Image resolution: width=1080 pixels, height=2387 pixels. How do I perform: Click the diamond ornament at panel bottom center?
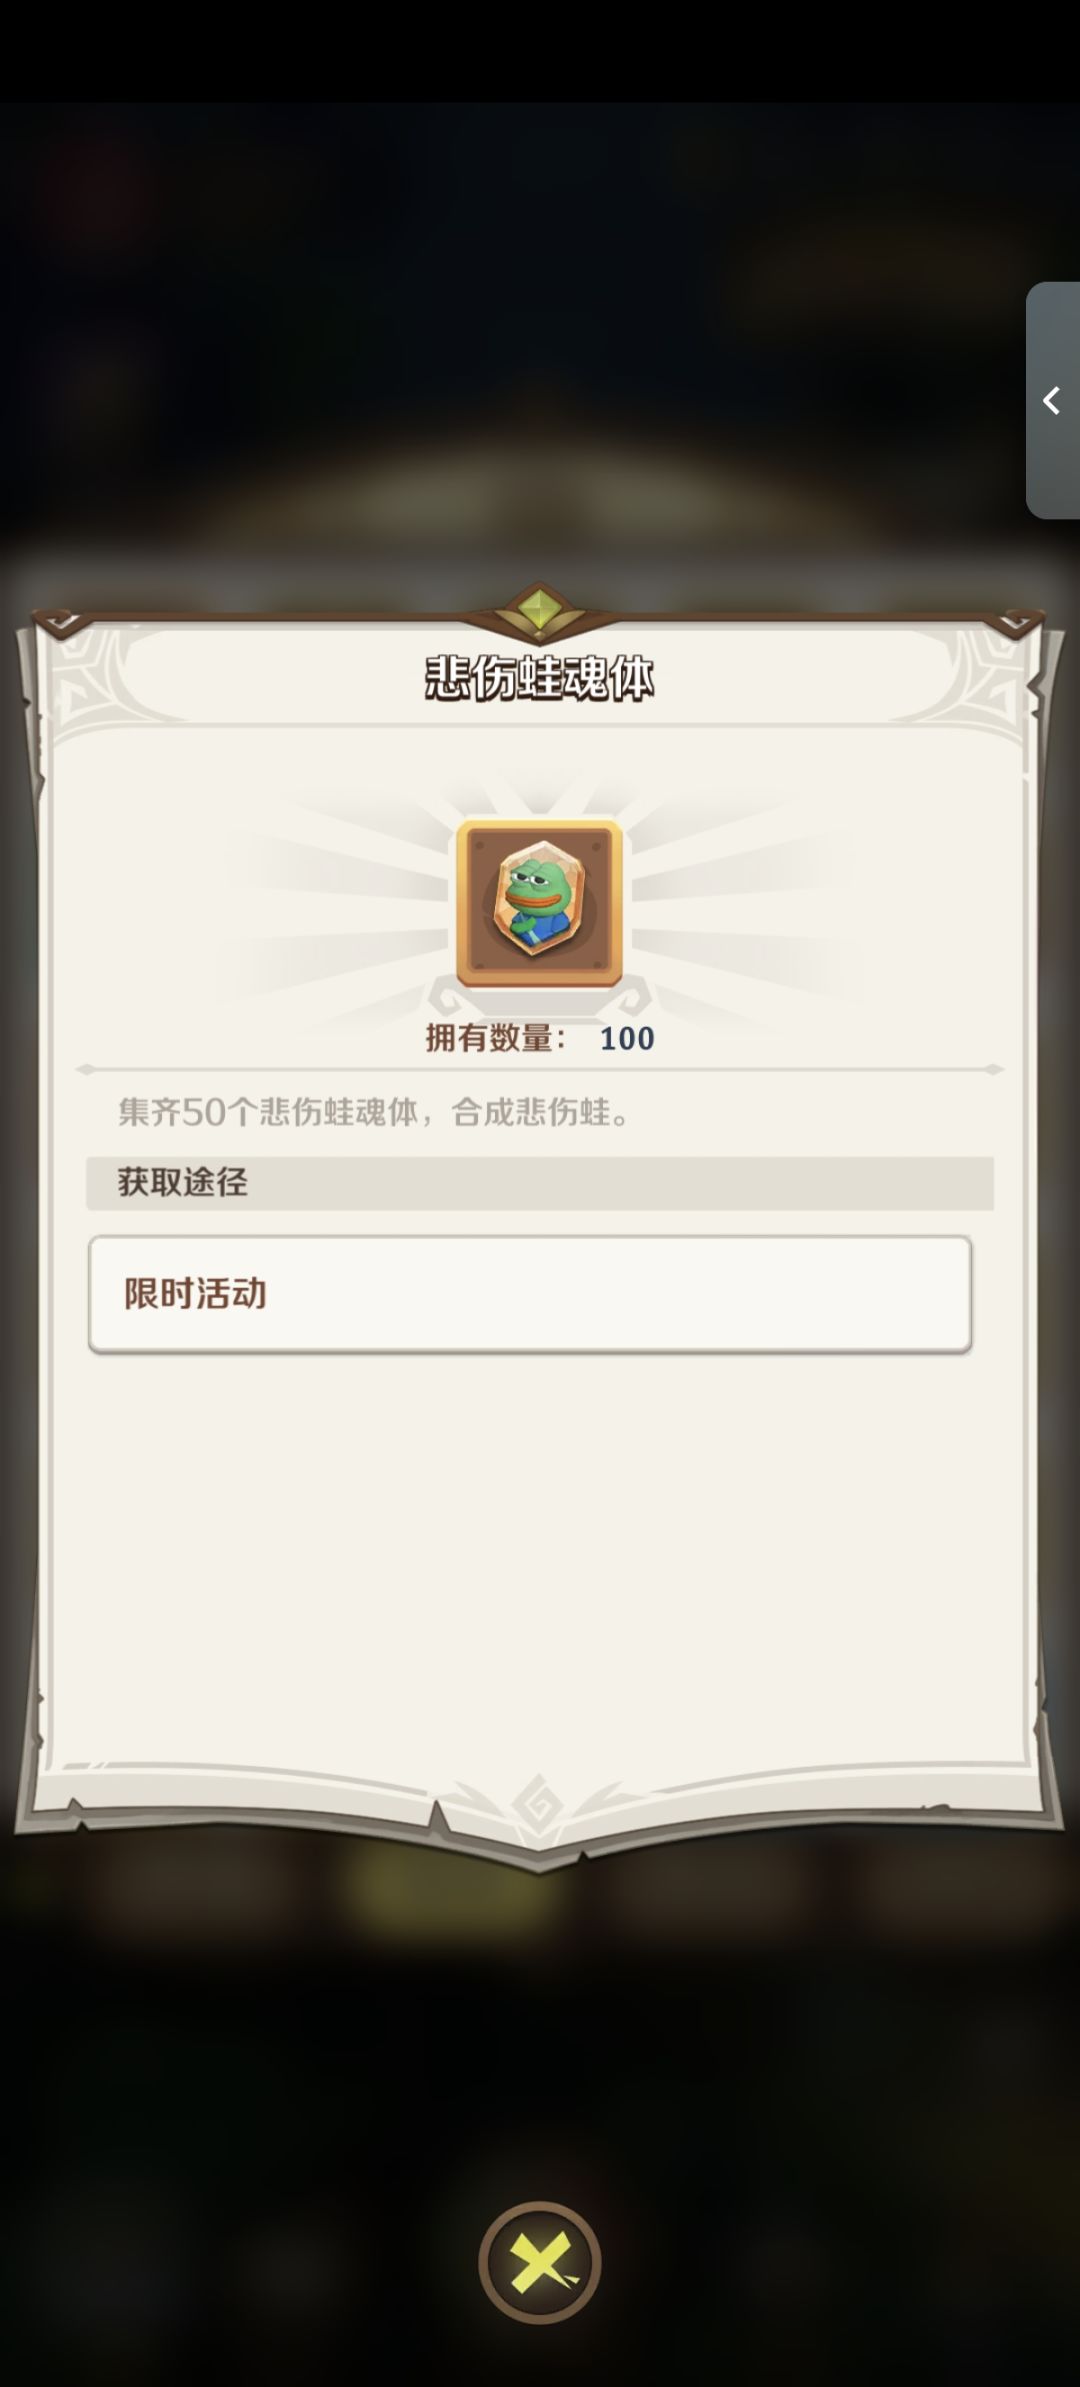tap(539, 1805)
